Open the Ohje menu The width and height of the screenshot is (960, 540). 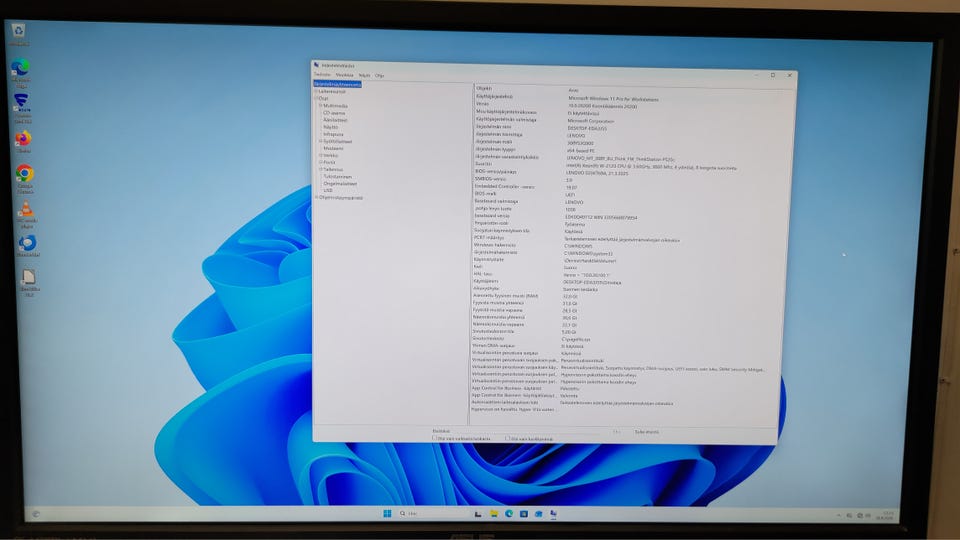(x=380, y=75)
